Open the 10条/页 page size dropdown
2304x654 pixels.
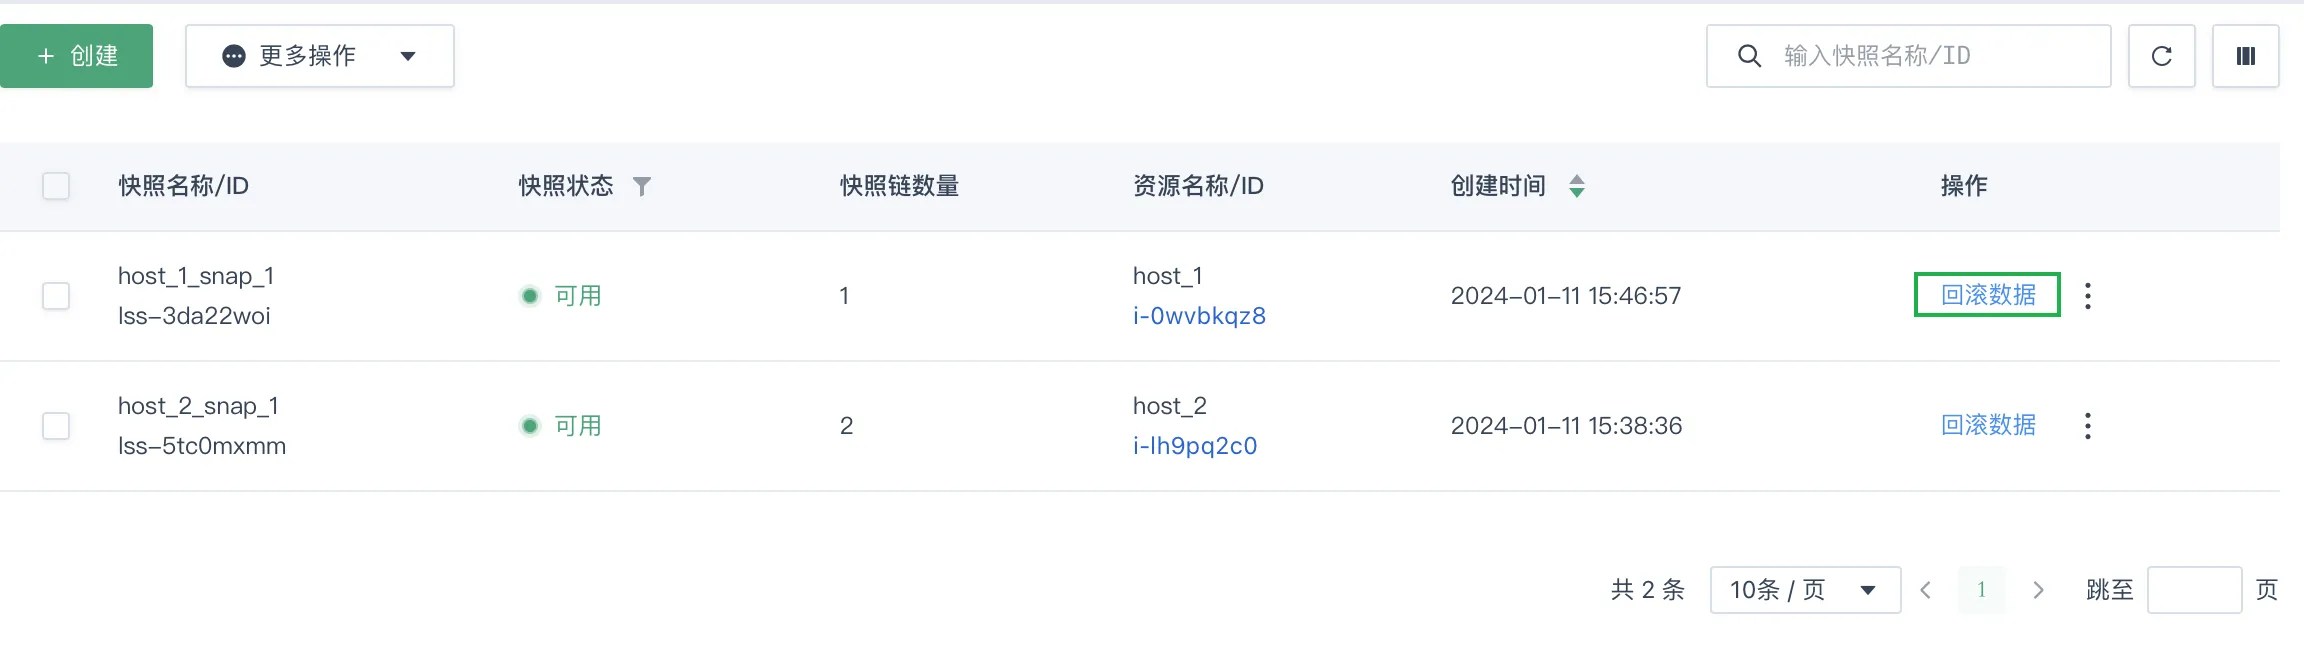pos(1805,590)
